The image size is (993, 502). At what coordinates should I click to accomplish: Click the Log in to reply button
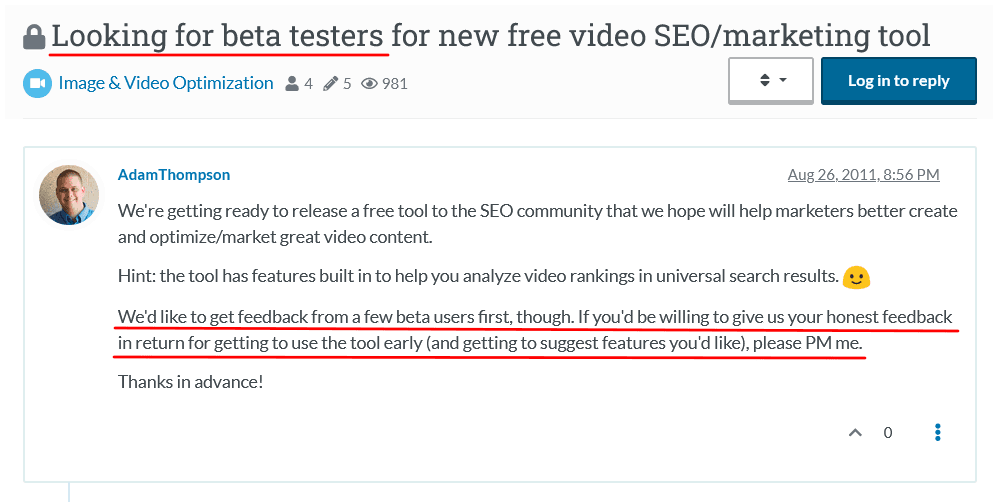click(898, 81)
